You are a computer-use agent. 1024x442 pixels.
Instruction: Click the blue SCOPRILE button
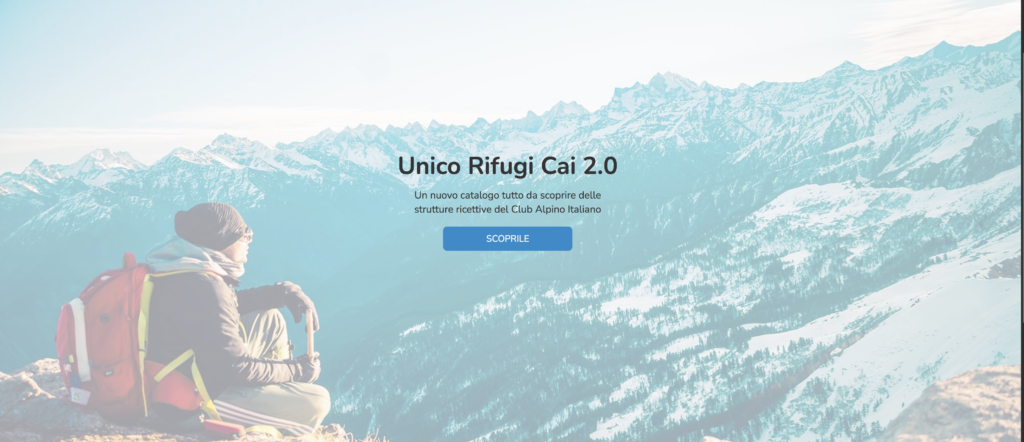point(507,239)
